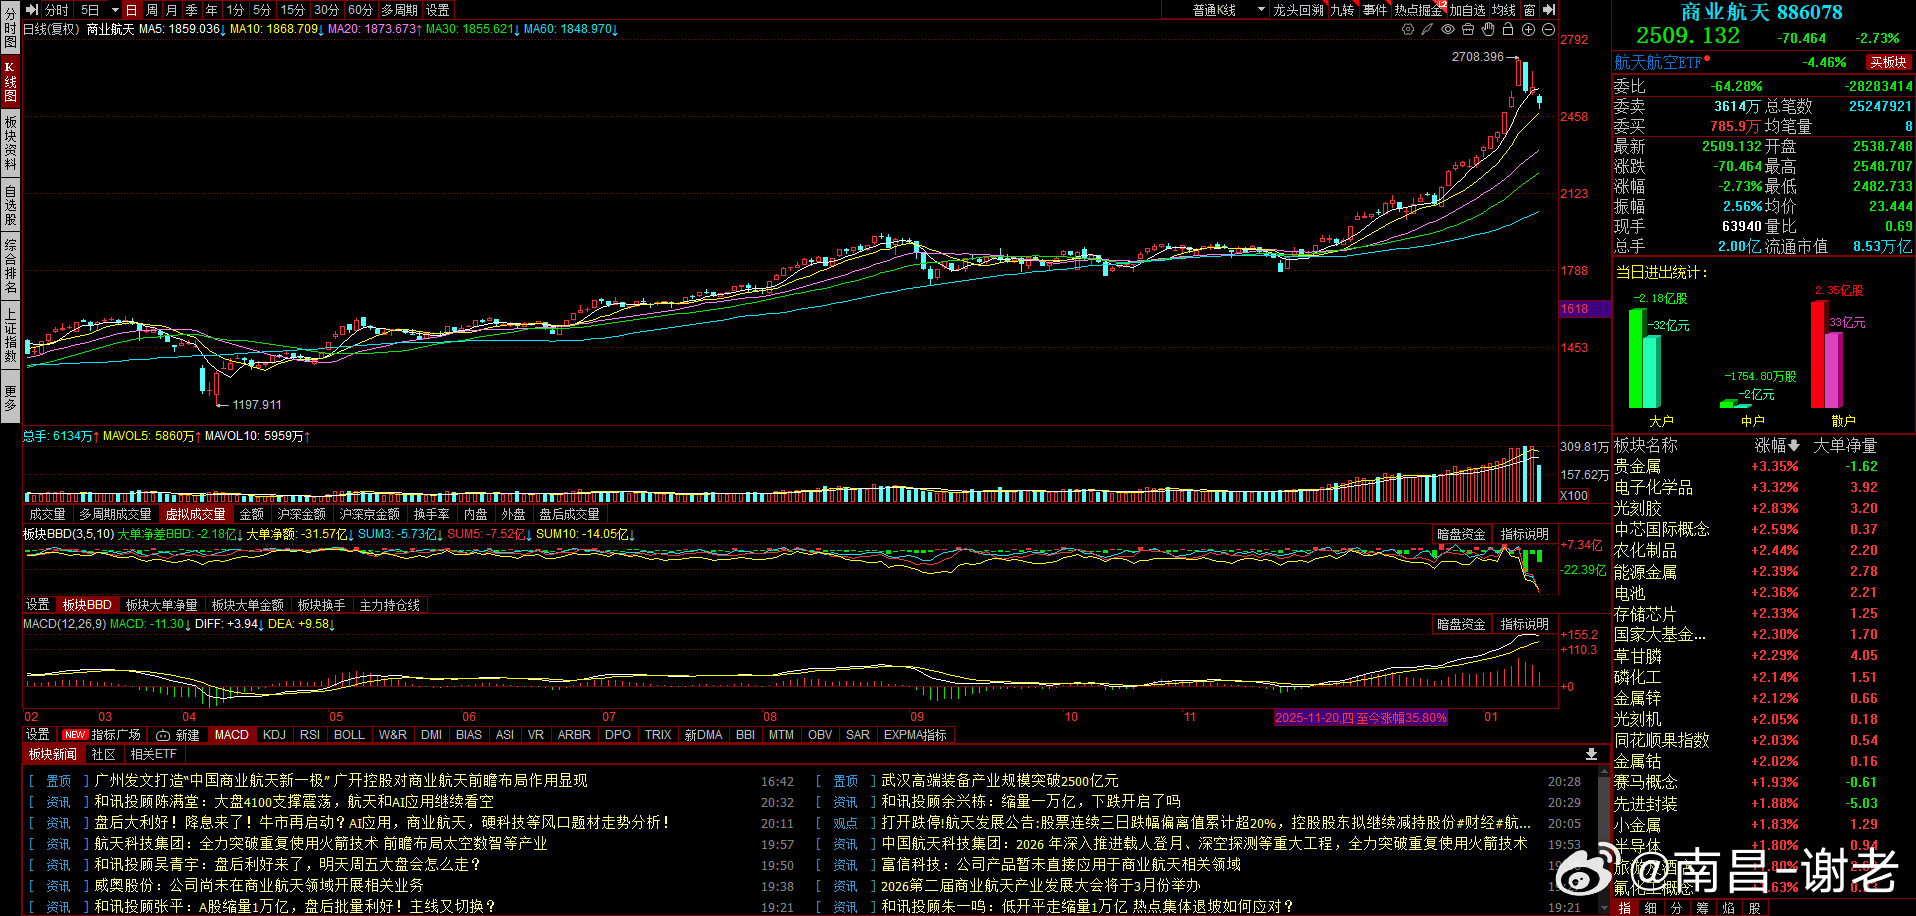
Task: Open the 航天航空ETF link
Action: (1657, 63)
